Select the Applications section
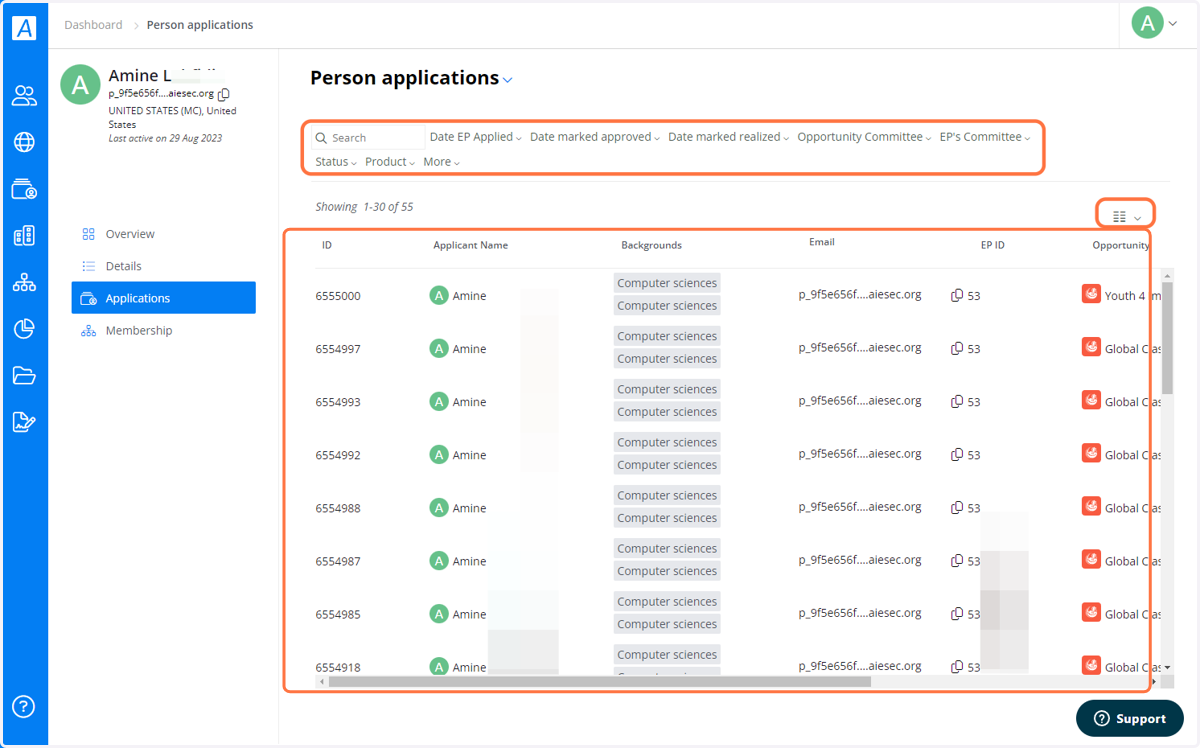Screen dimensions: 1200x748 pos(163,298)
